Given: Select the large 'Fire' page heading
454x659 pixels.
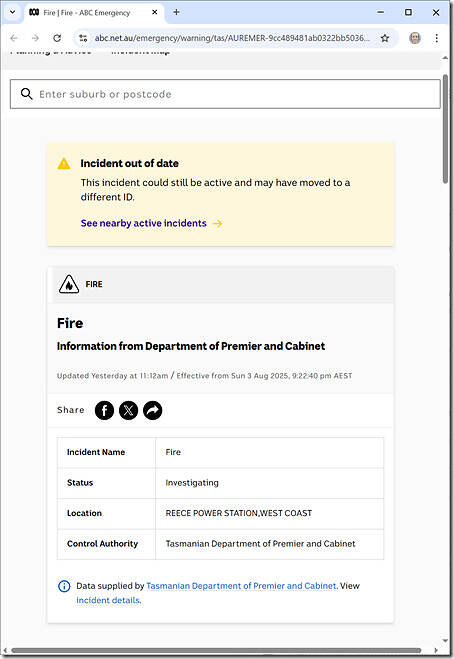Looking at the screenshot, I should pos(70,323).
